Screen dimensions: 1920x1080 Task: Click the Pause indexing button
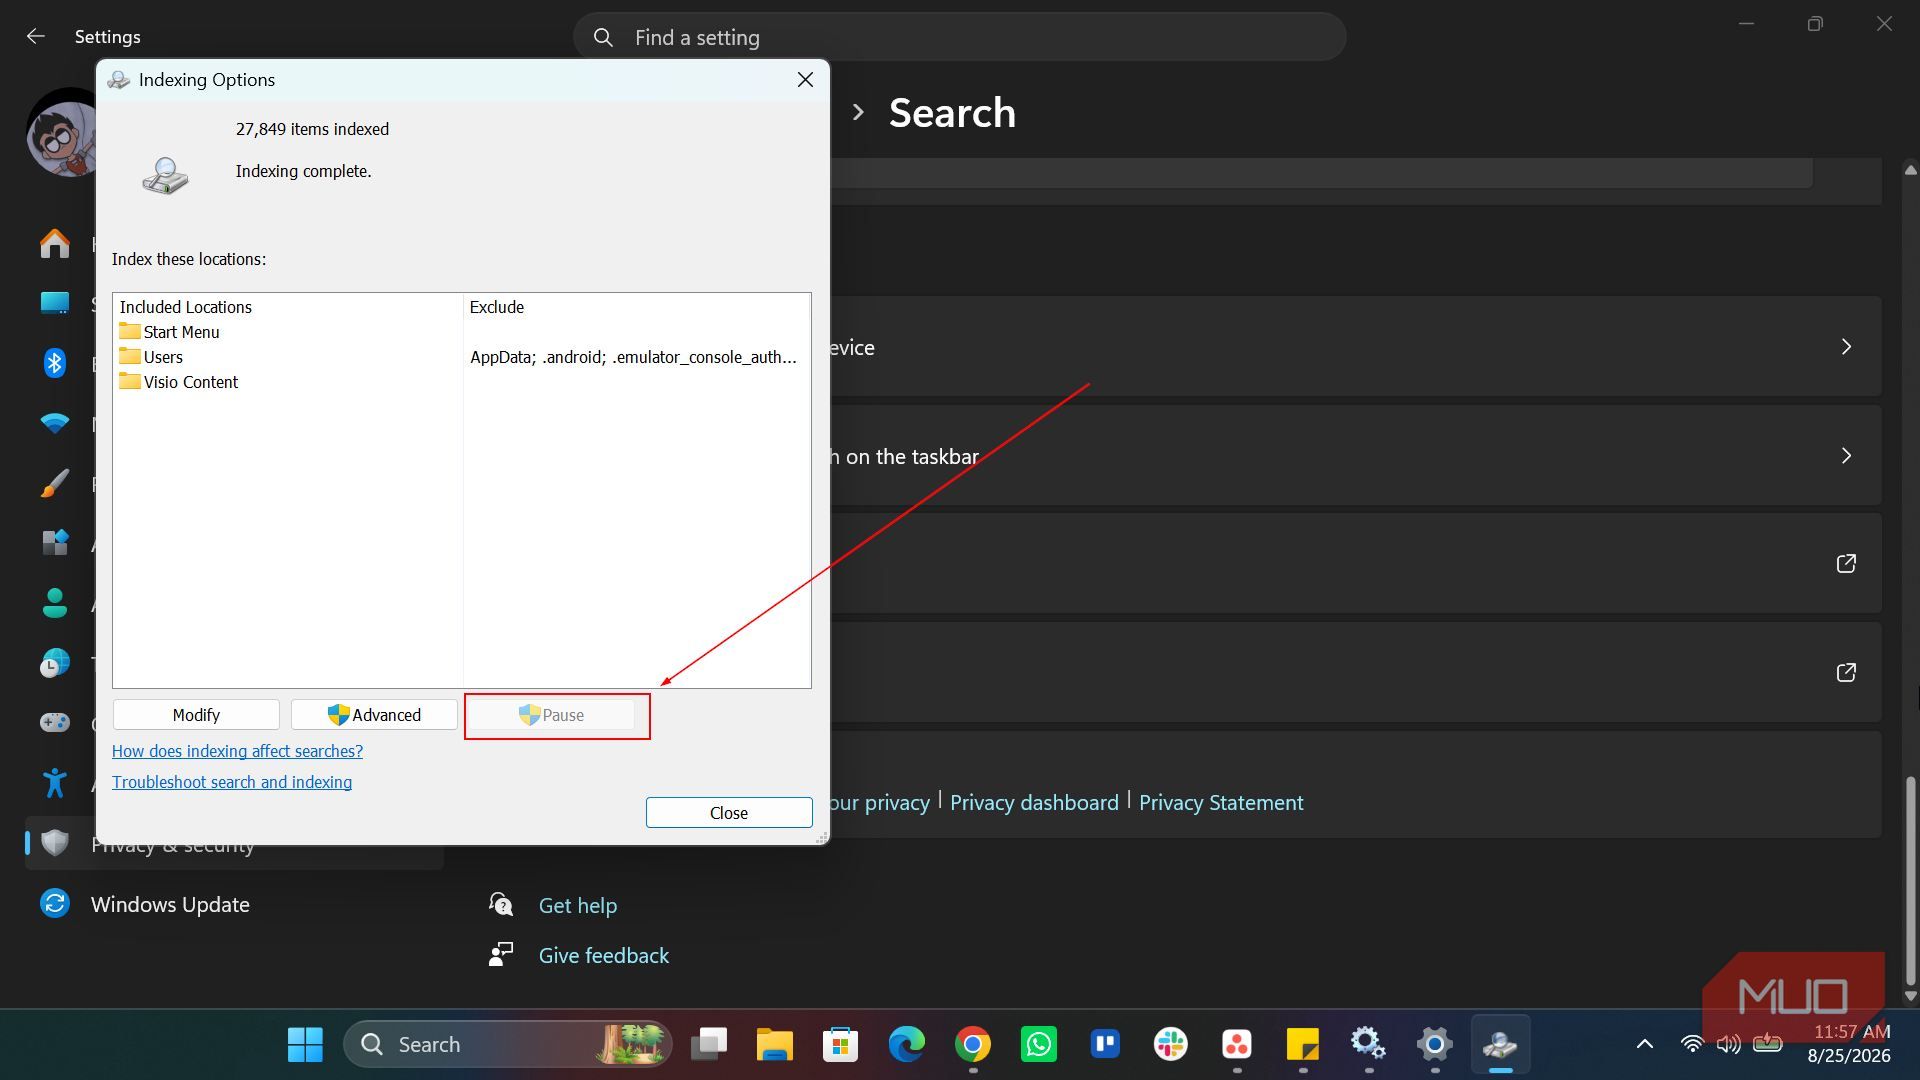(551, 715)
